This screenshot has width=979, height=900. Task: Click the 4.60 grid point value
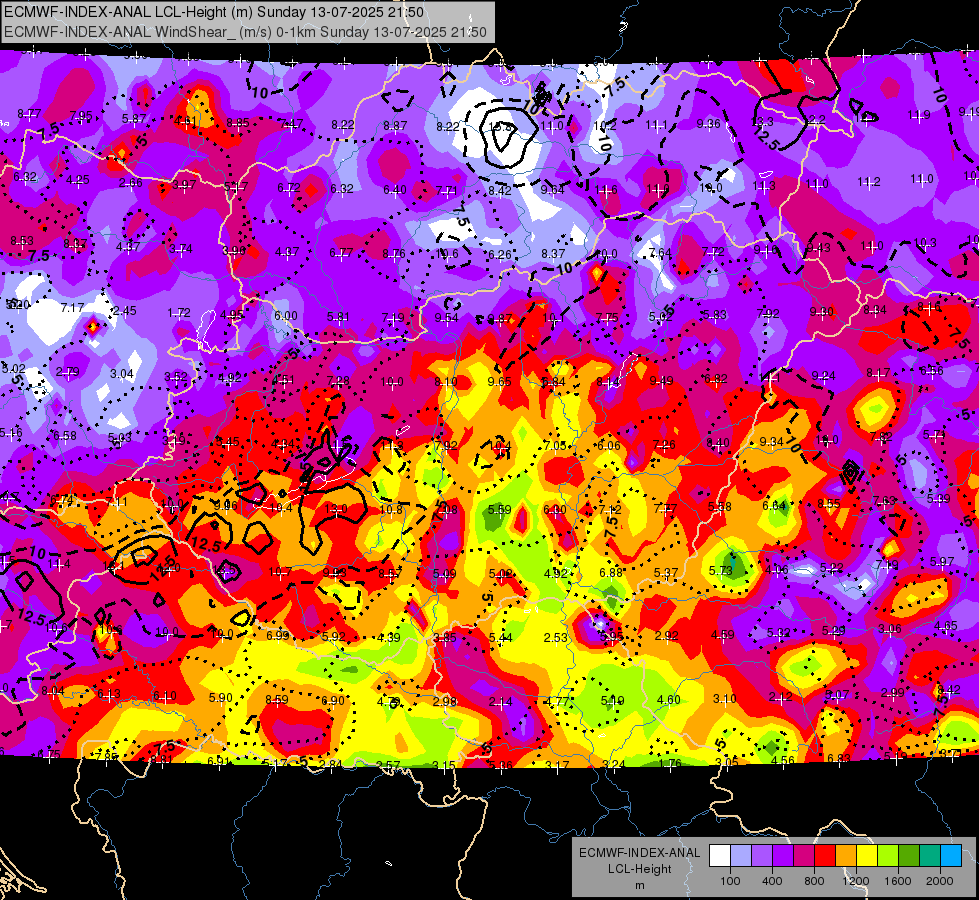pos(668,700)
